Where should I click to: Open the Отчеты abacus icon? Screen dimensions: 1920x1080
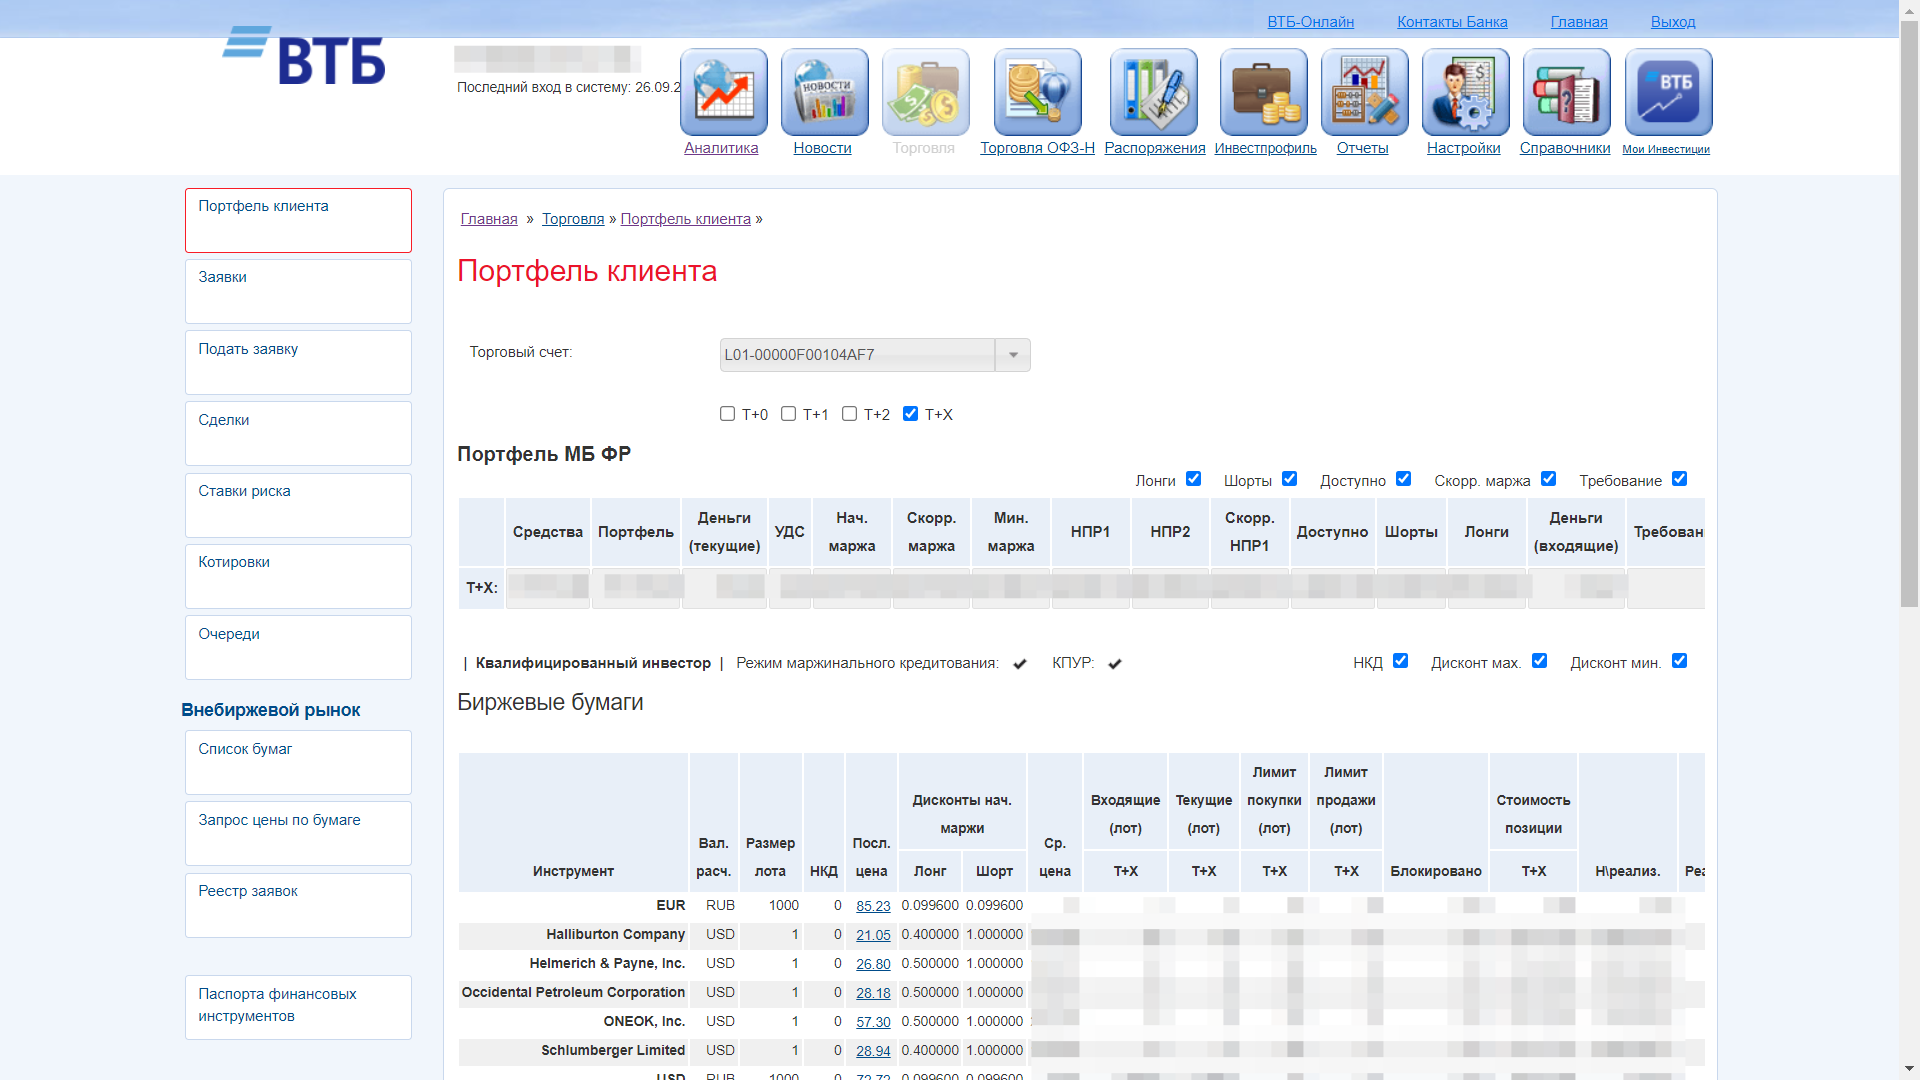click(1365, 92)
